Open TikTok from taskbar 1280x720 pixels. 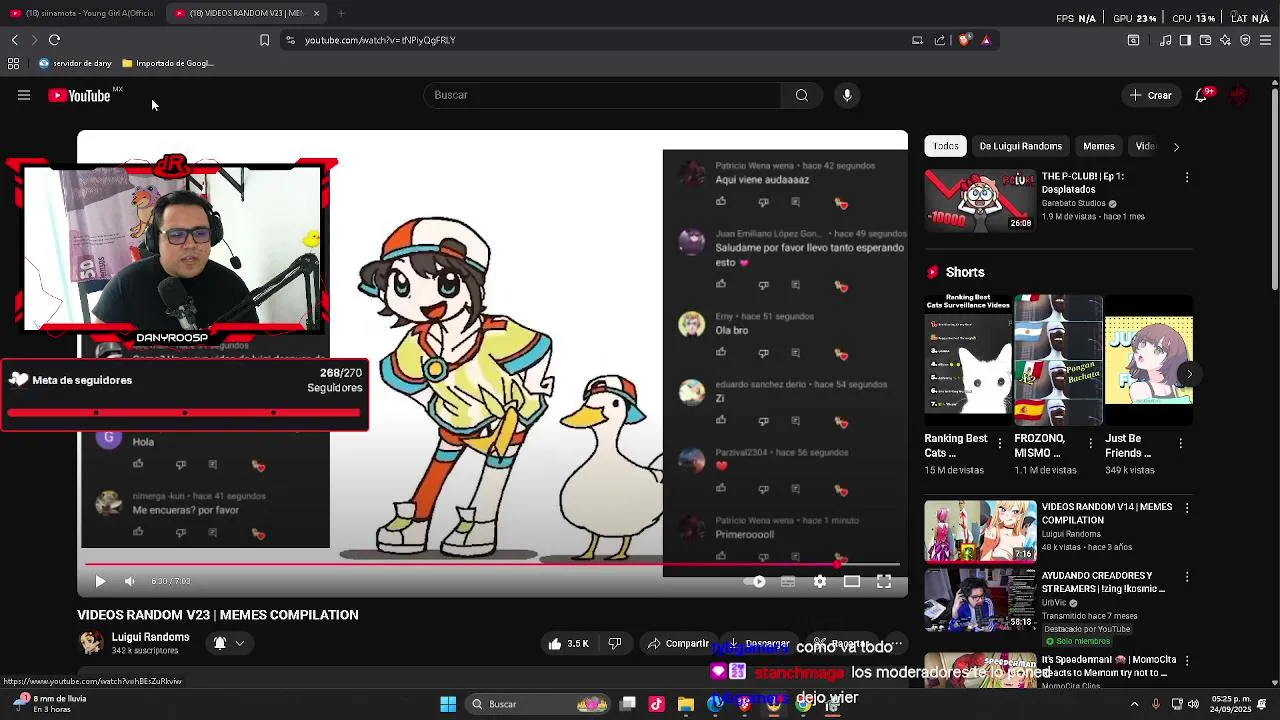pos(656,704)
